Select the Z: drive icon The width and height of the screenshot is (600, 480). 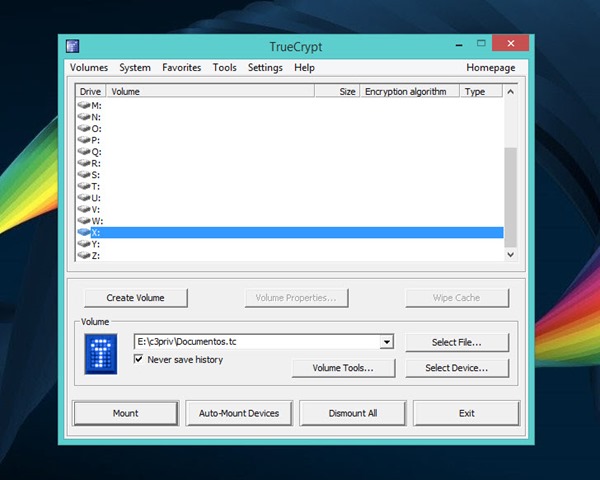click(84, 255)
